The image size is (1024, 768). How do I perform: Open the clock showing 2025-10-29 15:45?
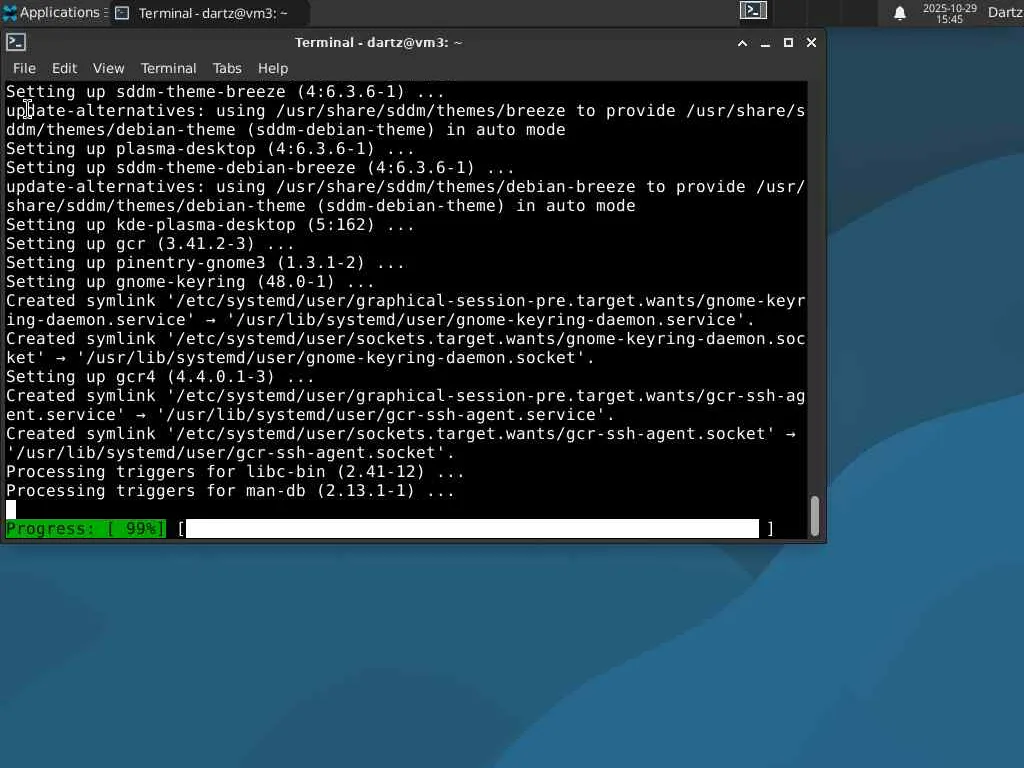click(950, 13)
